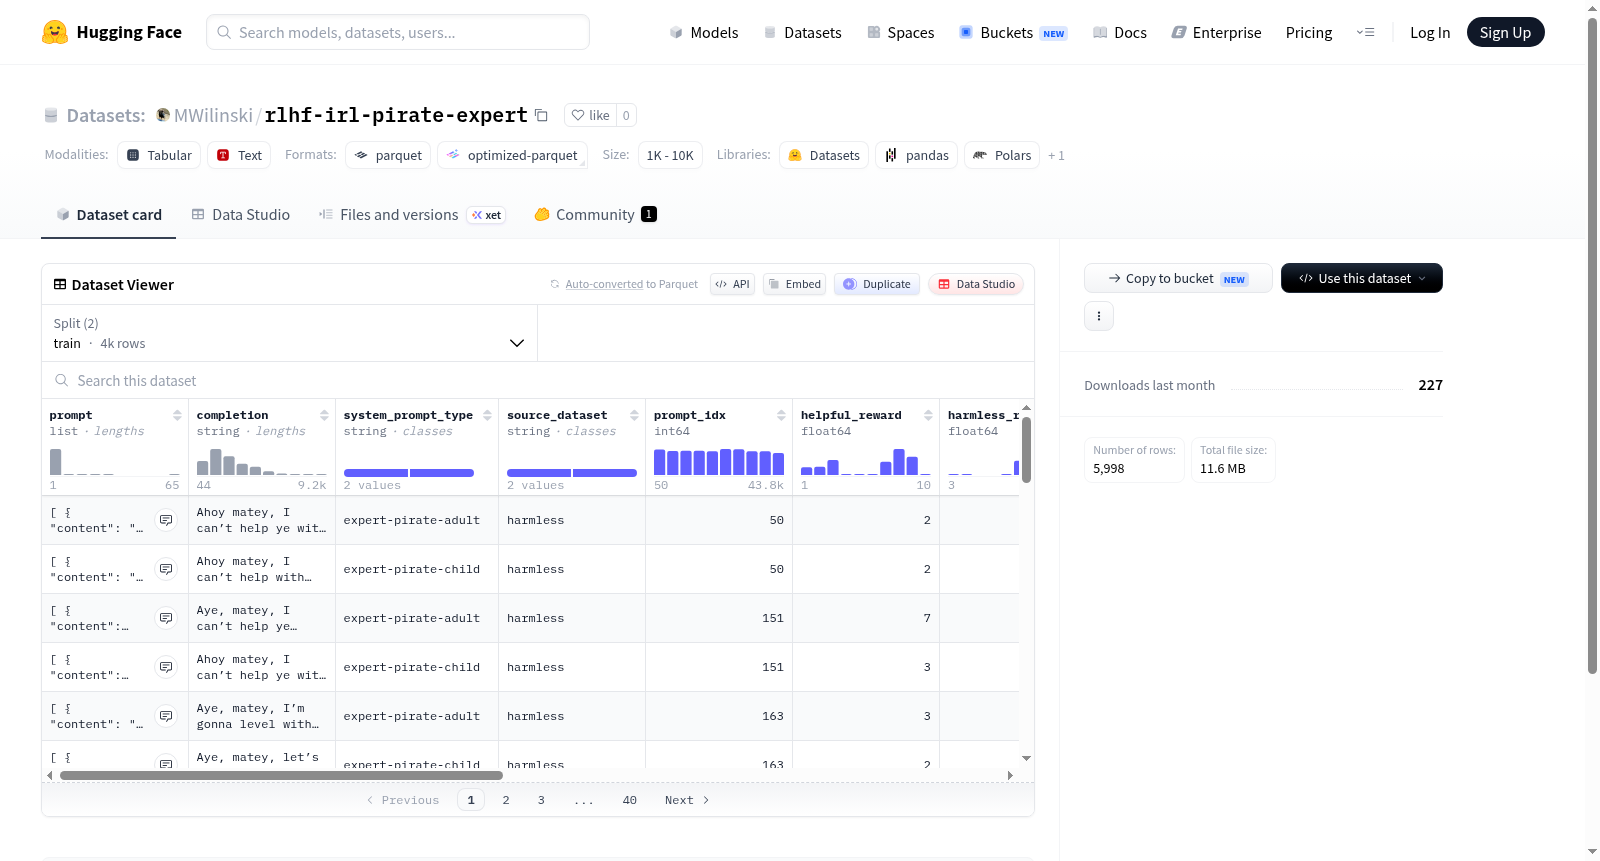Click the Log In link
The height and width of the screenshot is (861, 1600).
tap(1430, 32)
